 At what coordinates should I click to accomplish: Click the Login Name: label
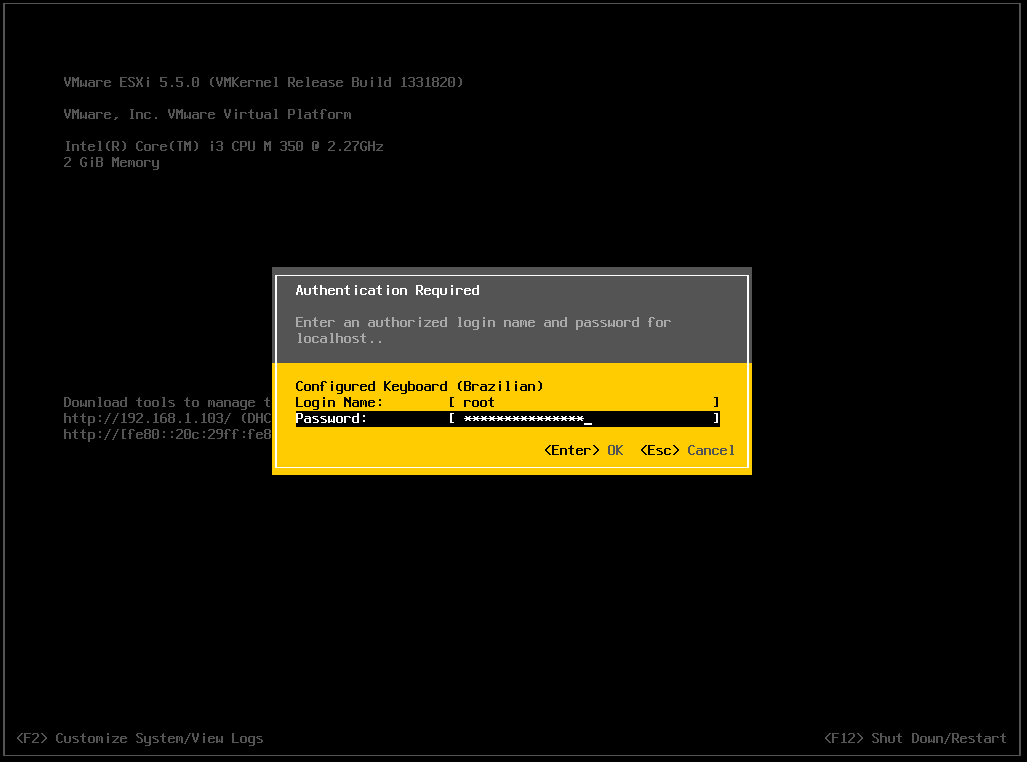pyautogui.click(x=339, y=402)
